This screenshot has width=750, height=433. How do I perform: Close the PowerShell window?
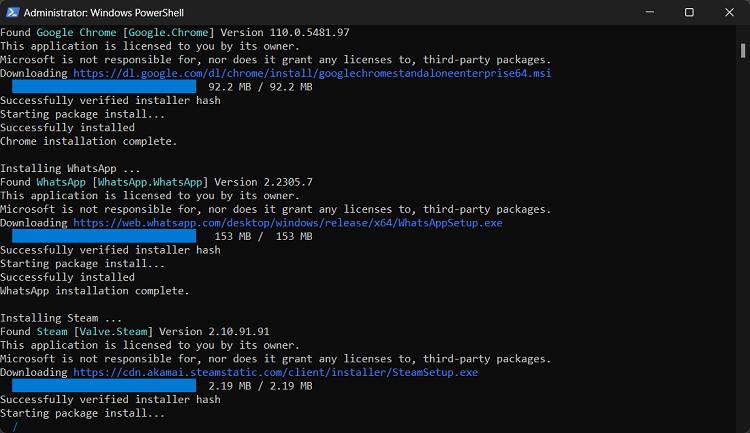[x=729, y=12]
